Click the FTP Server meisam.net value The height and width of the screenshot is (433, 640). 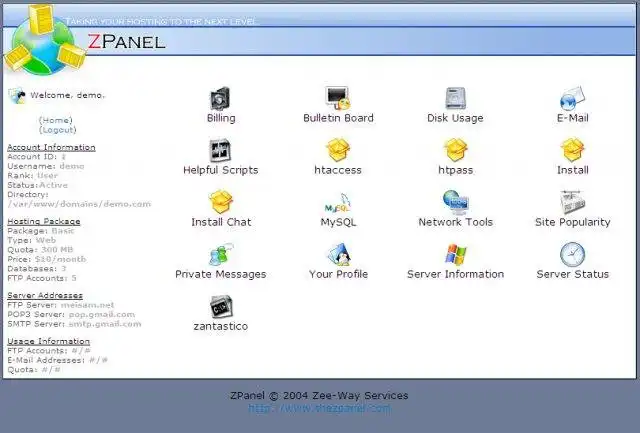coord(87,305)
